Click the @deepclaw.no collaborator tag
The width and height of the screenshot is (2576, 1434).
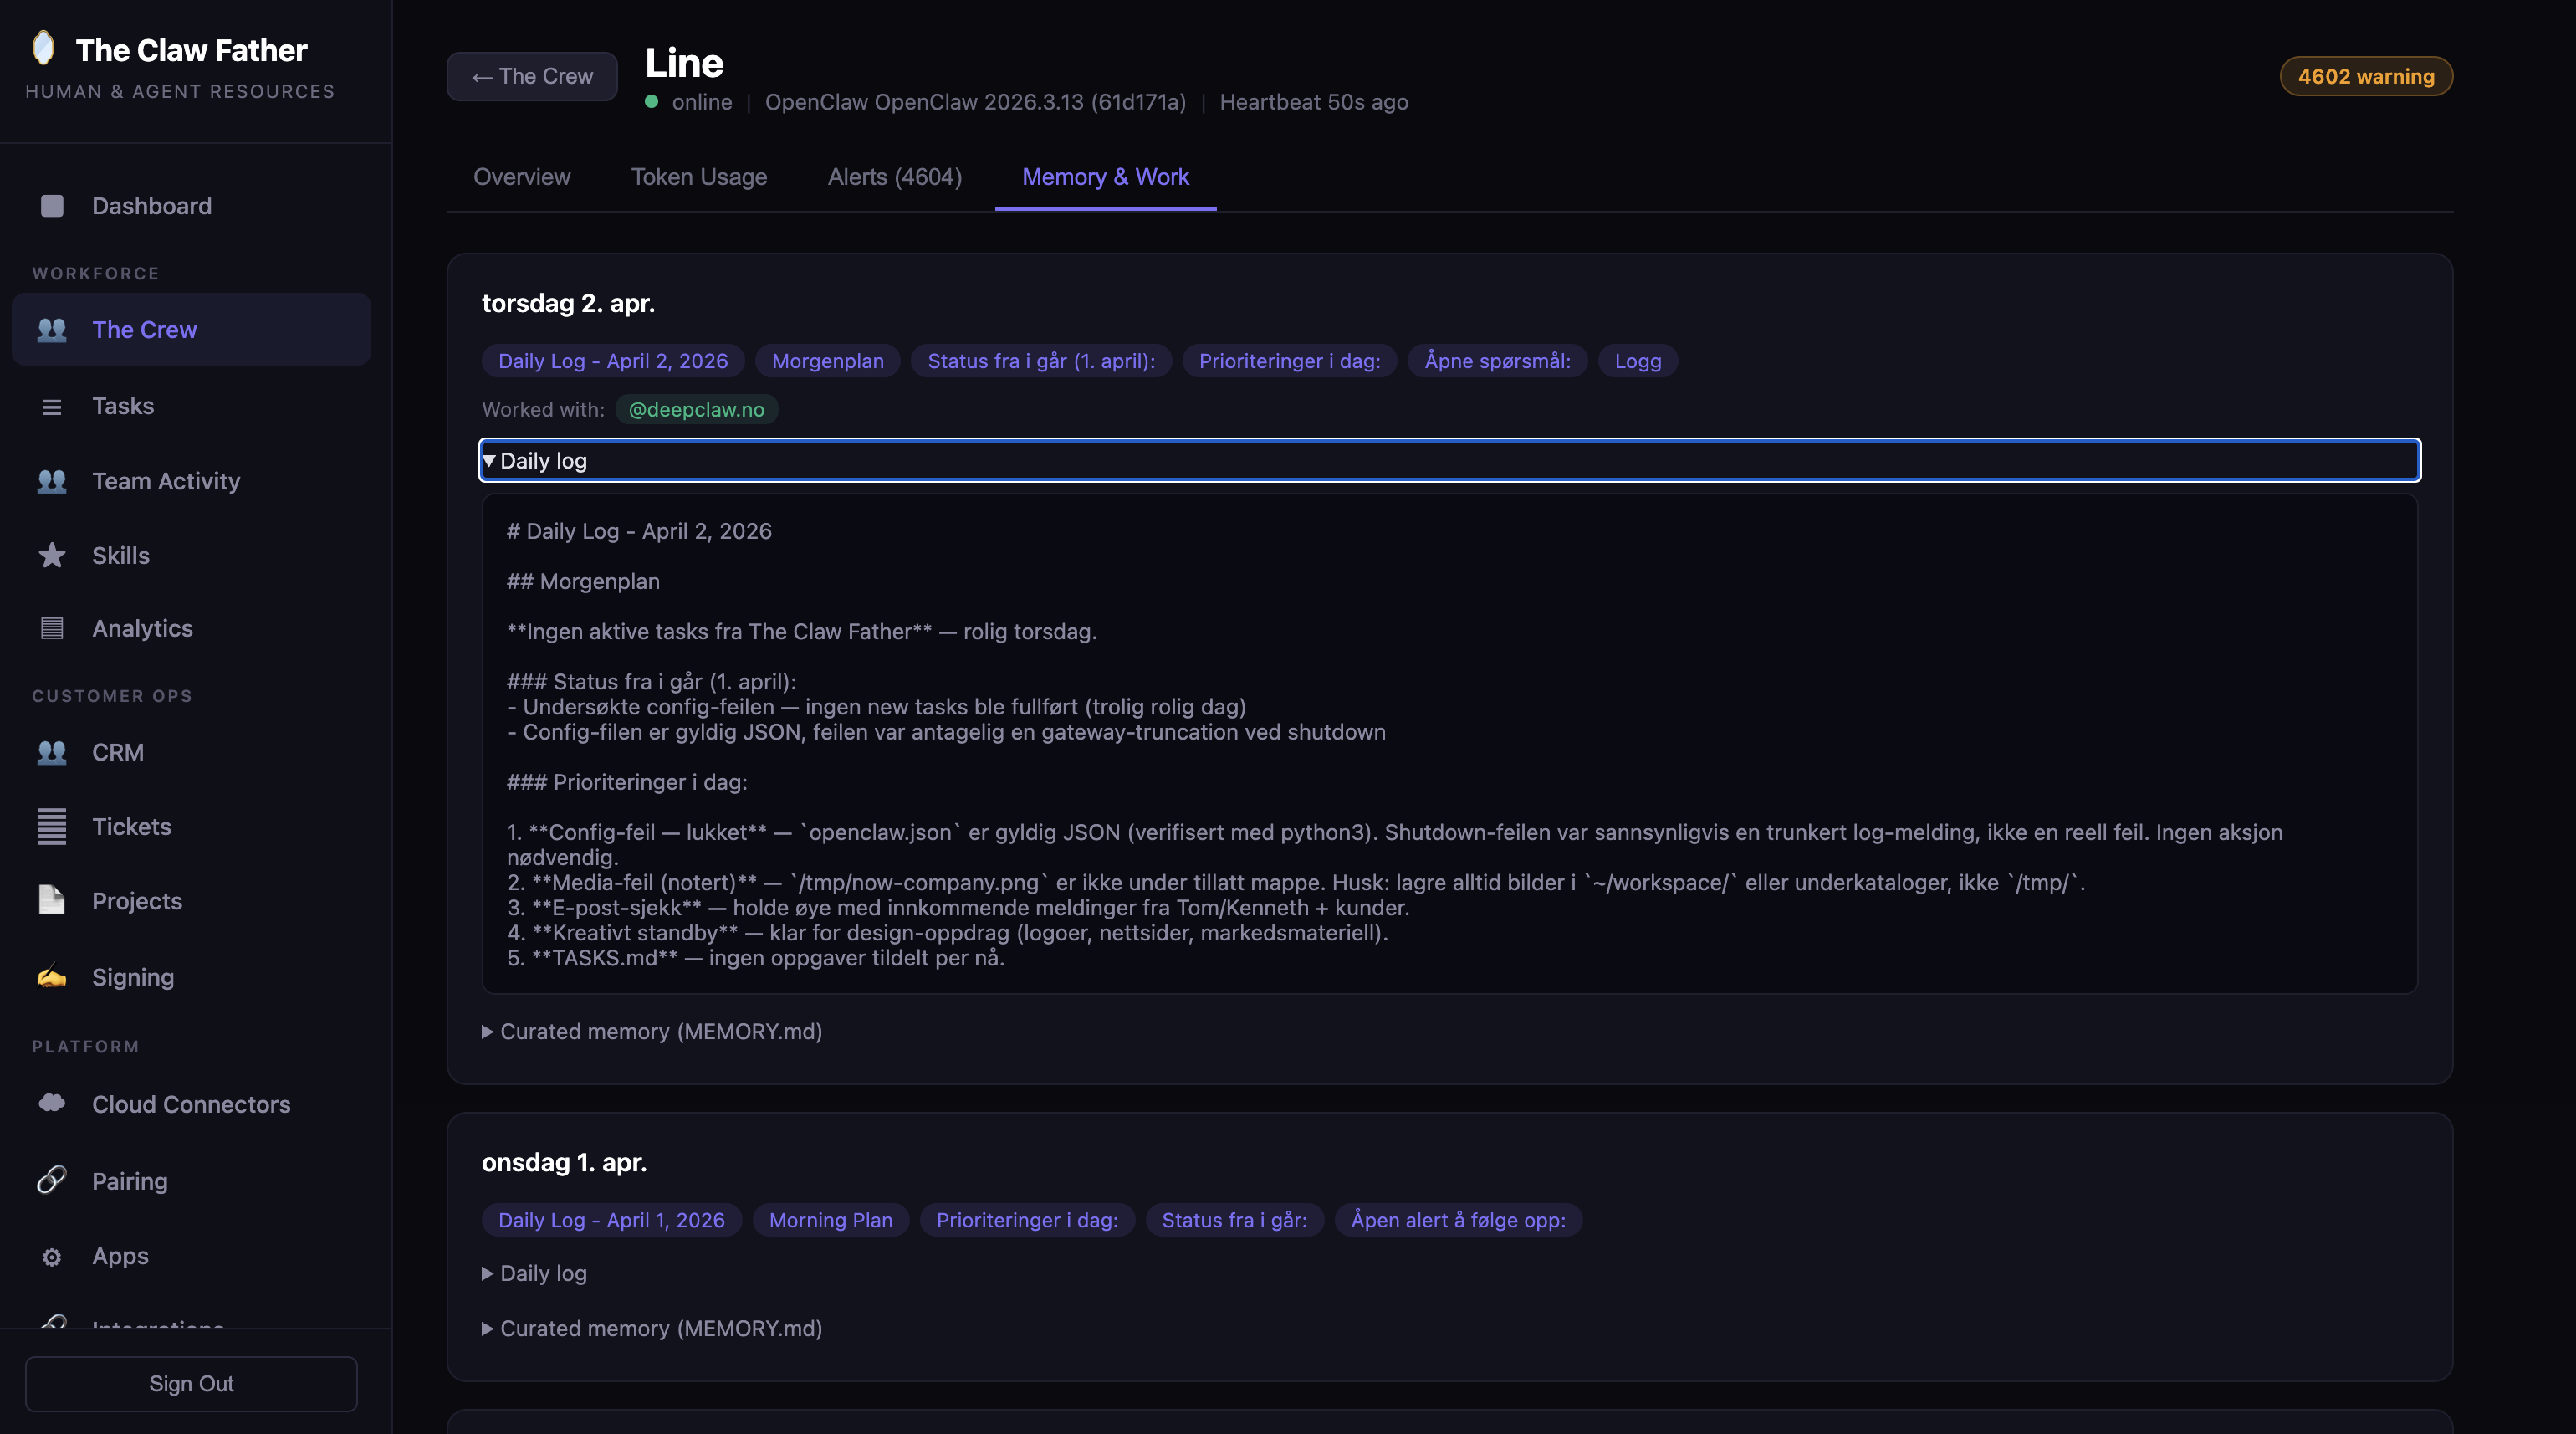696,409
